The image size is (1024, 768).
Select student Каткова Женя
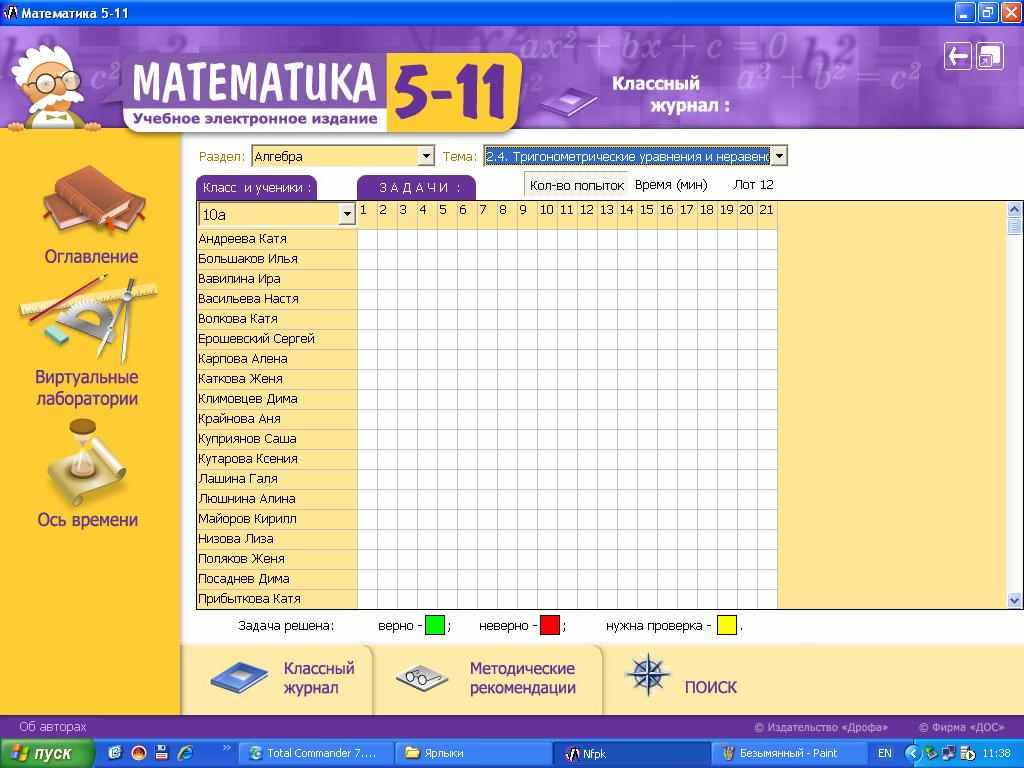point(277,379)
